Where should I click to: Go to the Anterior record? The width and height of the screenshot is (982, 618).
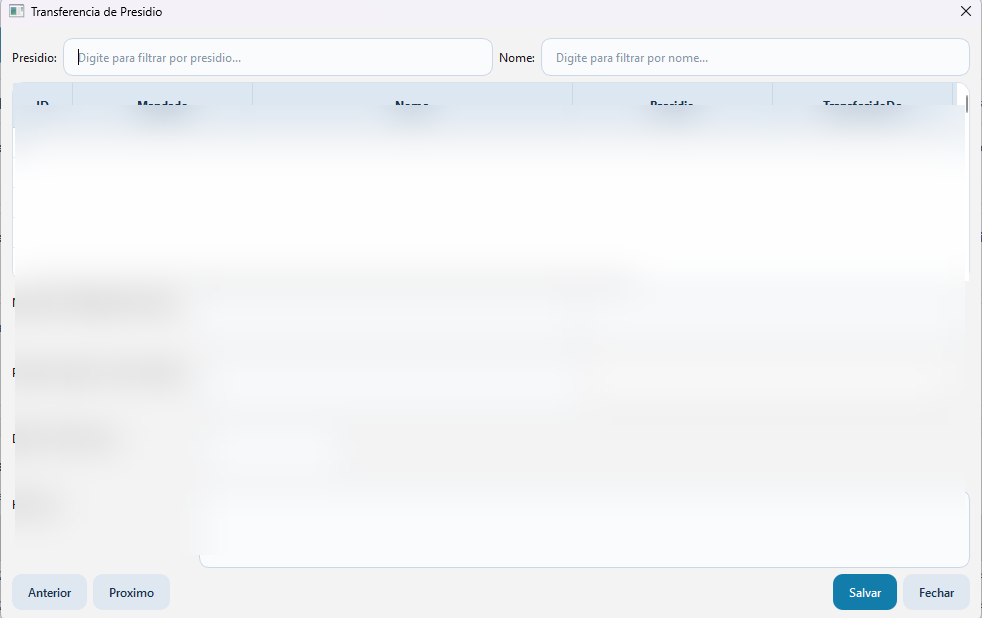[49, 592]
